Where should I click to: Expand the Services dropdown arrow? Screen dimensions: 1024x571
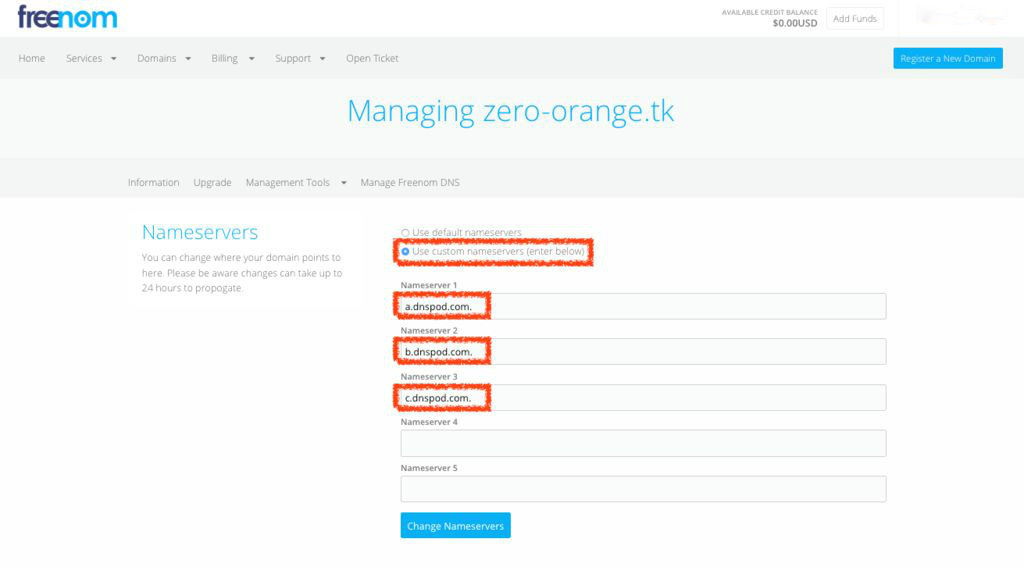click(114, 59)
